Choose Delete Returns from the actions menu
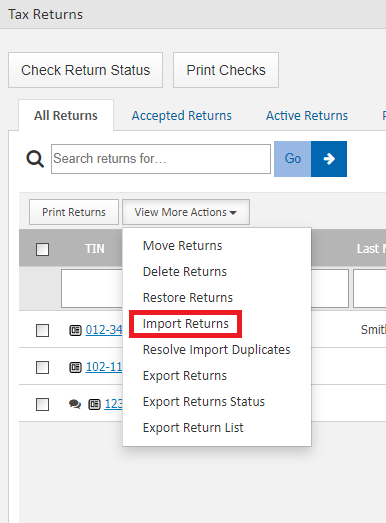The height and width of the screenshot is (523, 386). click(185, 272)
